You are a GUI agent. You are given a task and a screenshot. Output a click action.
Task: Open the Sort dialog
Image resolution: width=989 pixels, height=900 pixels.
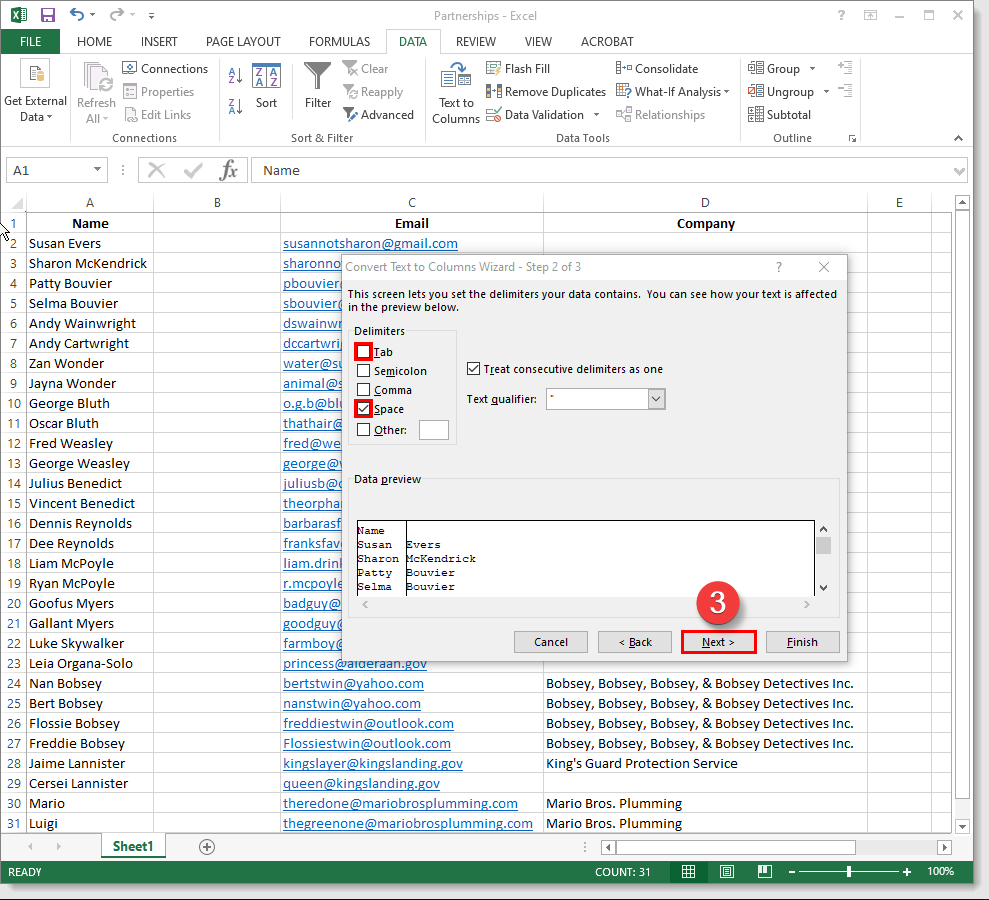(266, 86)
